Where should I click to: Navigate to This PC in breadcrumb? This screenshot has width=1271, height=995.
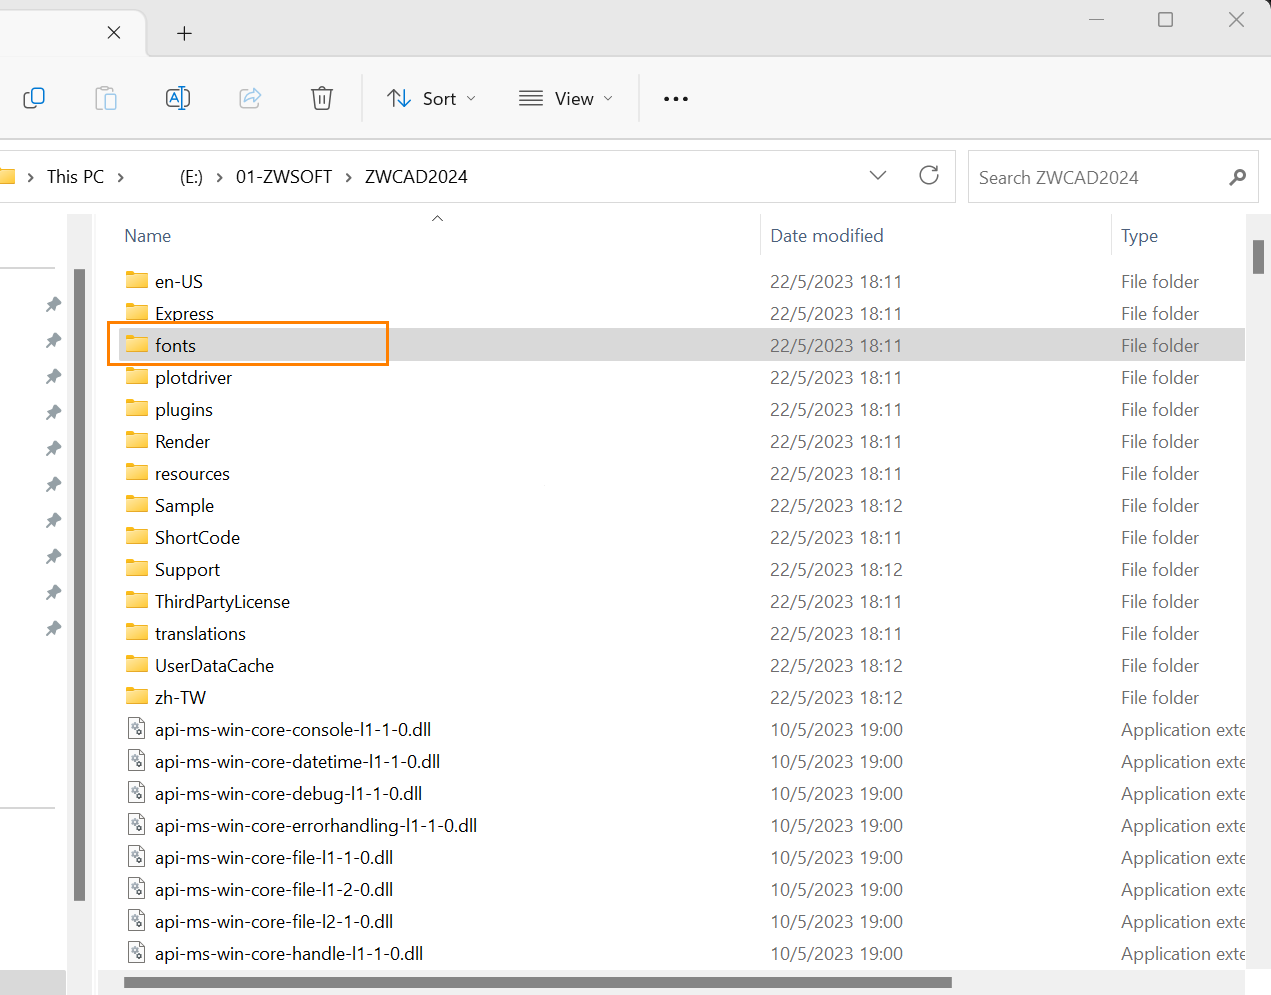75,177
